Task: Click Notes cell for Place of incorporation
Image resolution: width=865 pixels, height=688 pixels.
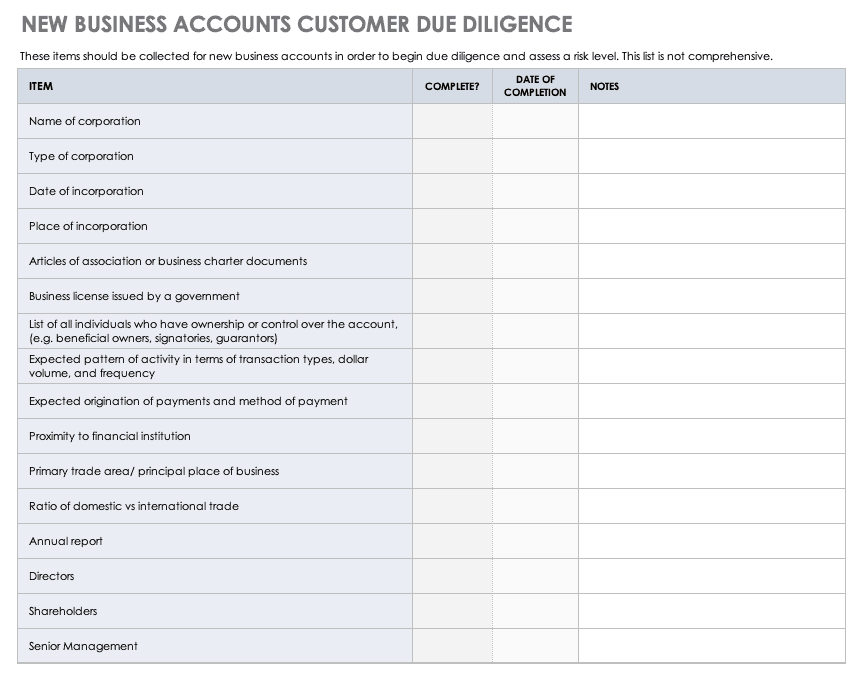Action: coord(712,226)
